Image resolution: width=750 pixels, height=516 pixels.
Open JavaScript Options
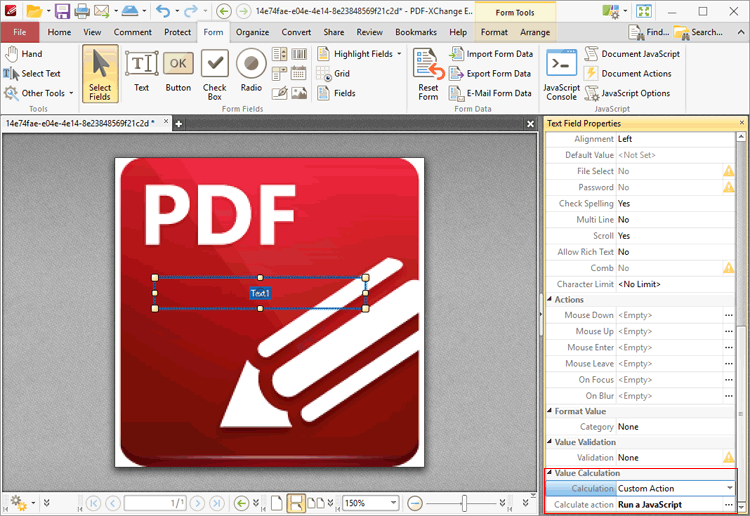click(628, 93)
